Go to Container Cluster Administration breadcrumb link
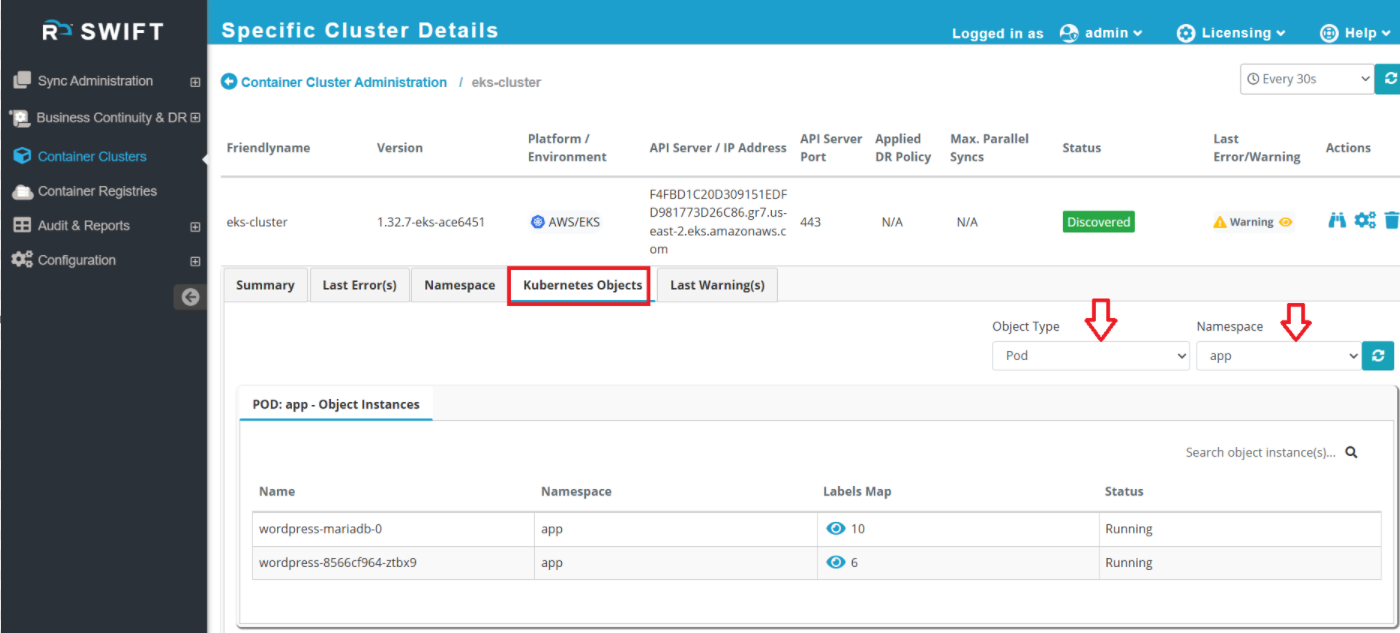Image resolution: width=1400 pixels, height=633 pixels. point(344,82)
